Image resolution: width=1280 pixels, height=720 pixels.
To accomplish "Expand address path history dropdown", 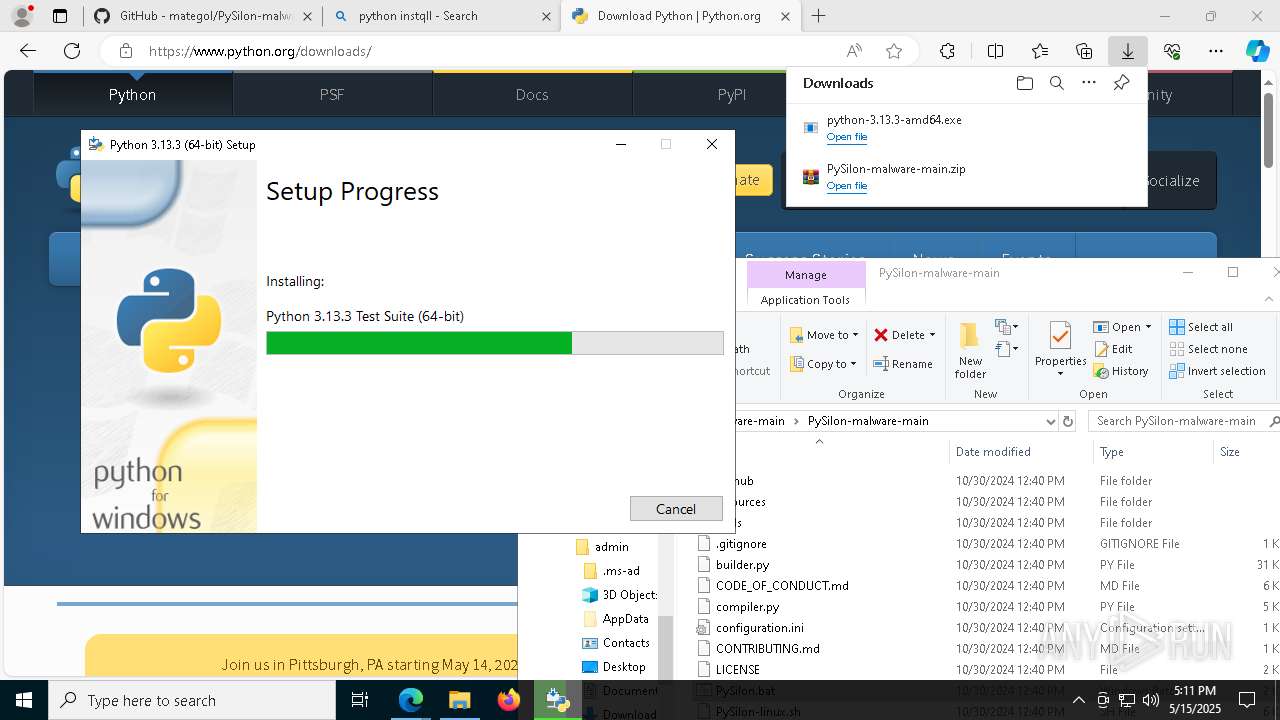I will pyautogui.click(x=1050, y=421).
